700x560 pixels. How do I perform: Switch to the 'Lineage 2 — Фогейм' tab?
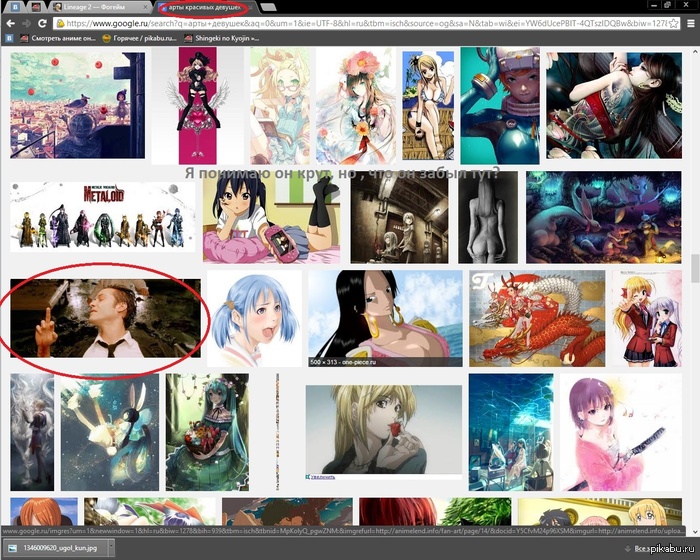[x=100, y=6]
